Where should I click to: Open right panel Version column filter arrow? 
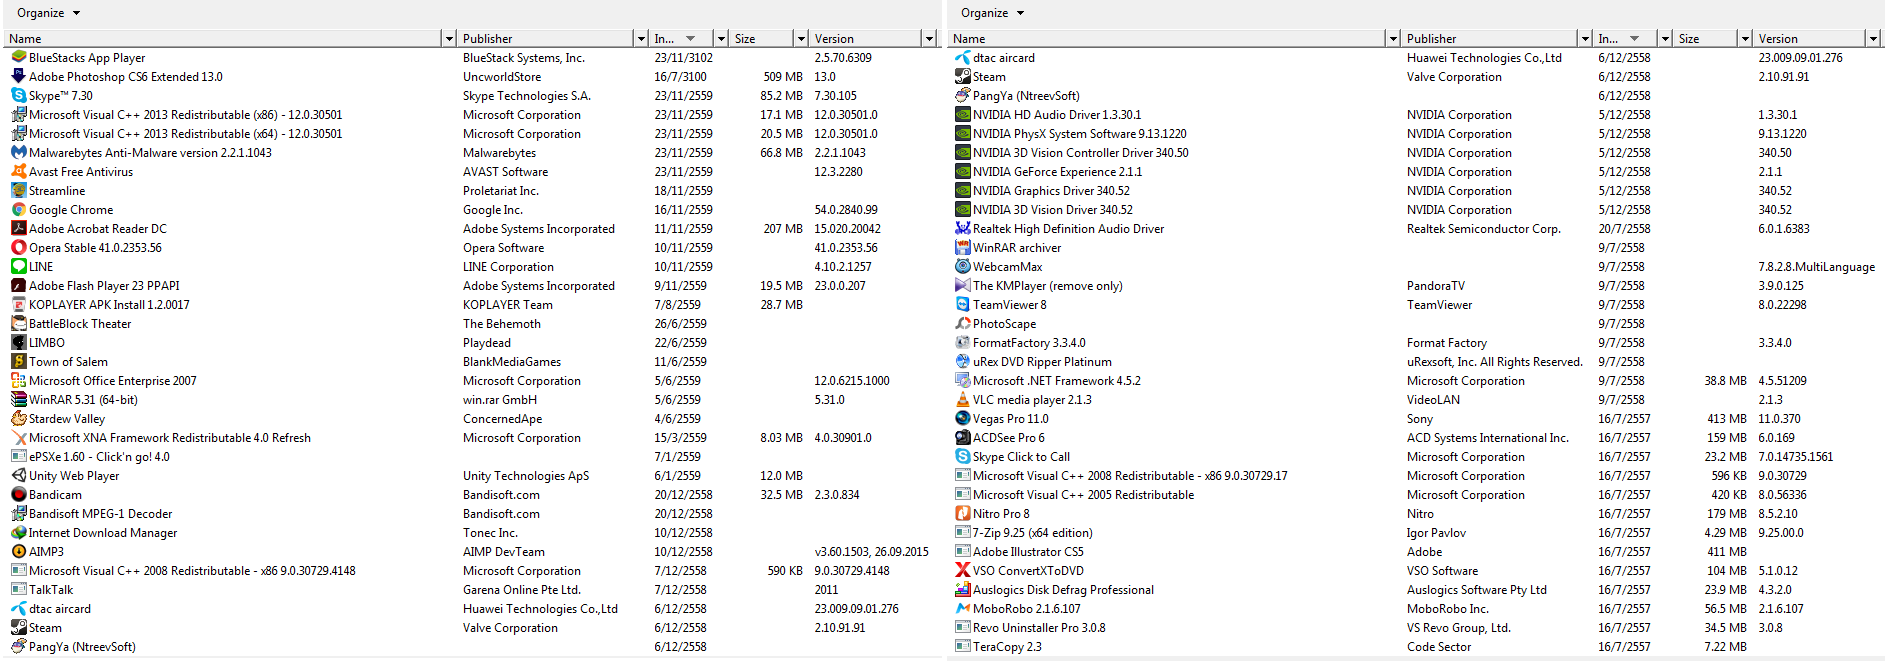coord(1873,39)
